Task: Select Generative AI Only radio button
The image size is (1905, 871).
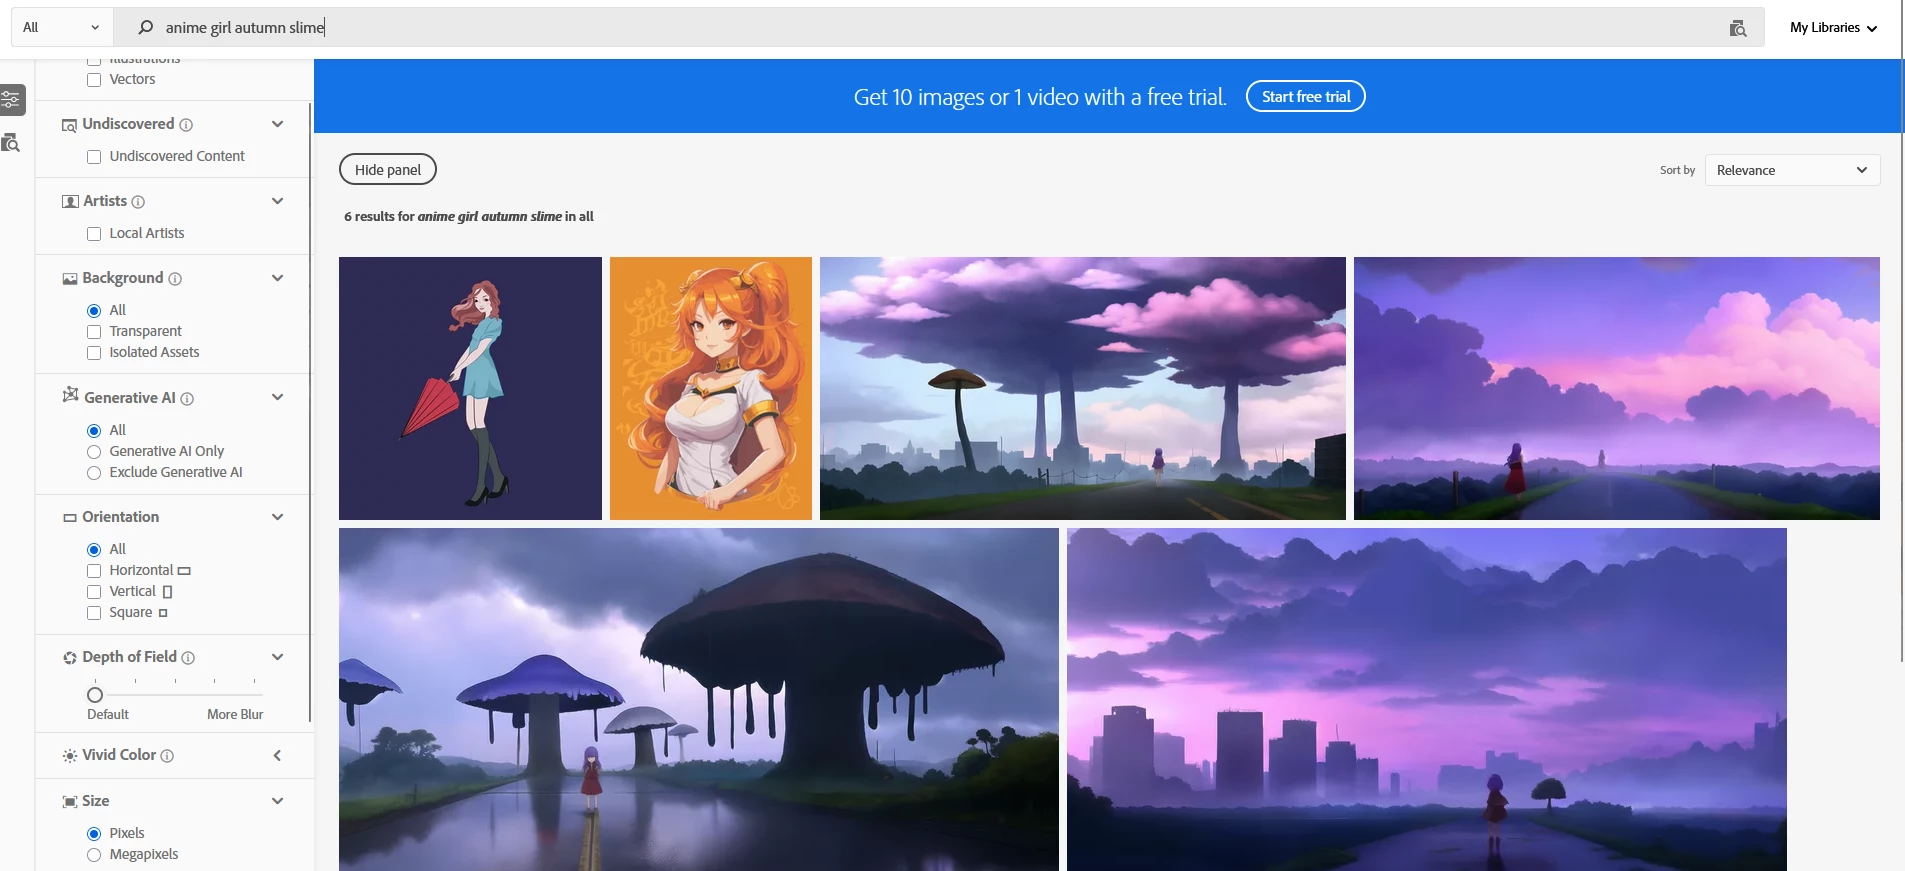Action: 94,452
